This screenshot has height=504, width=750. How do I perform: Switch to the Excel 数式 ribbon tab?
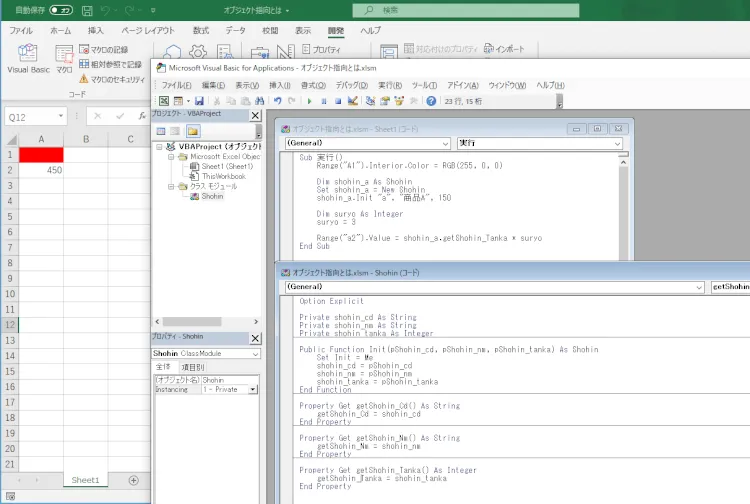click(201, 30)
